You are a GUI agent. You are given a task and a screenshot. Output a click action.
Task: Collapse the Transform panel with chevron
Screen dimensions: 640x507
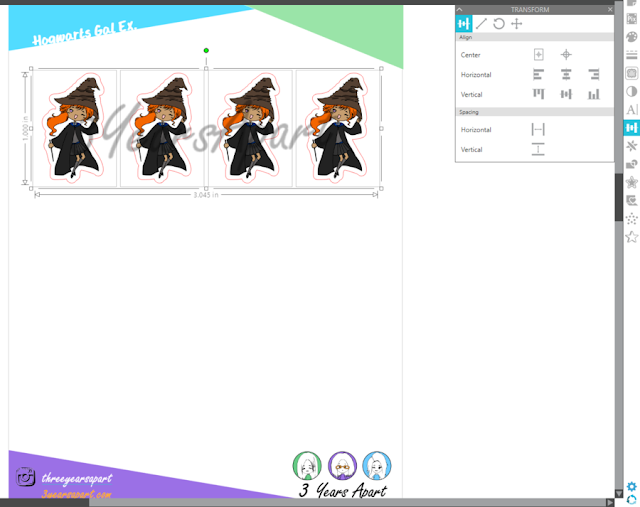click(460, 9)
